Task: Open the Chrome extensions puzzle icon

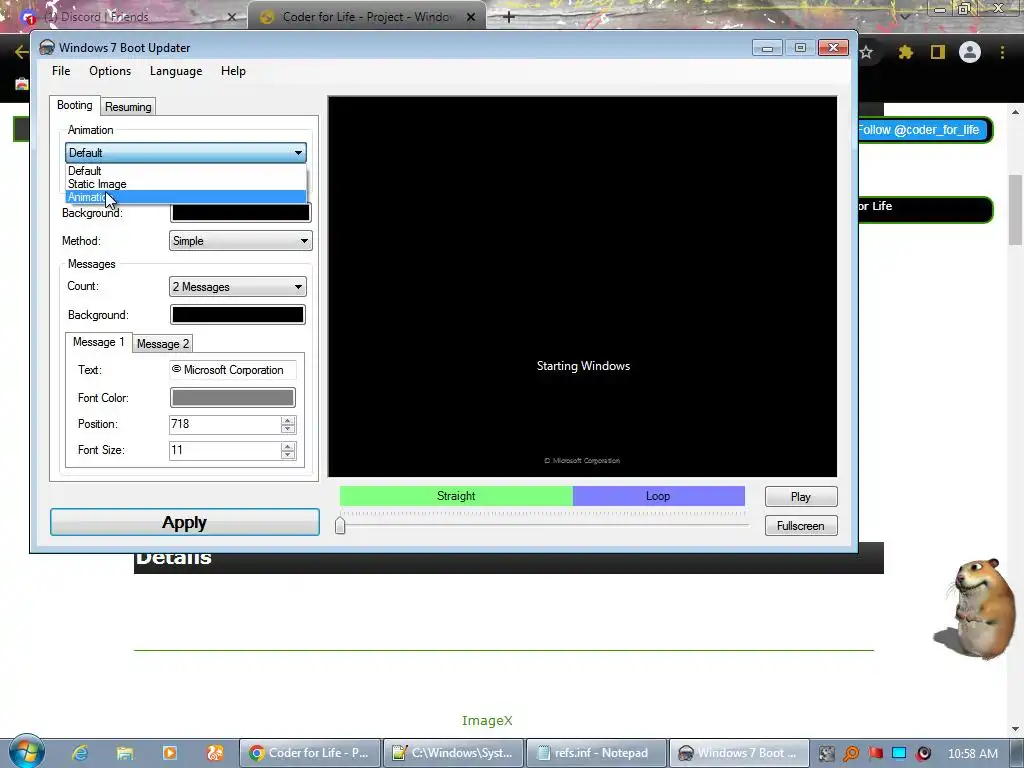Action: (905, 52)
